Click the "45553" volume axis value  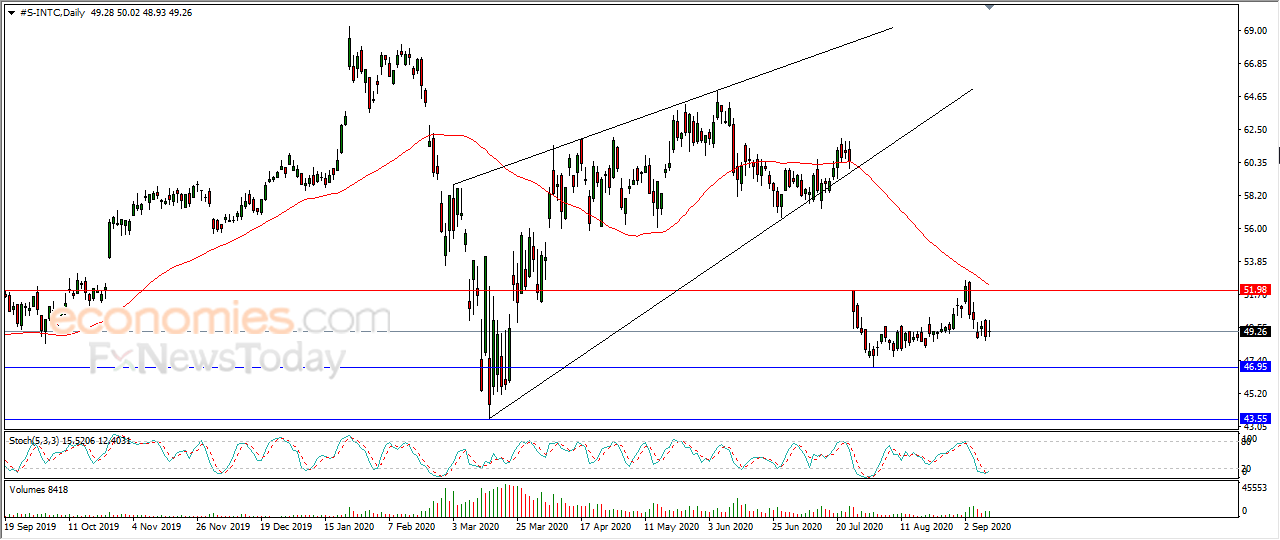click(1257, 488)
